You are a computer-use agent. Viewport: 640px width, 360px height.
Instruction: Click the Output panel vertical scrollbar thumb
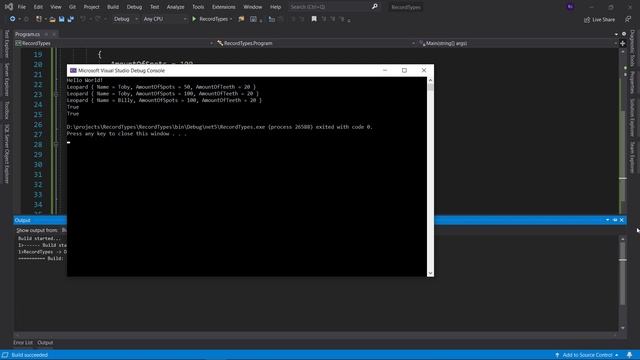(622, 273)
